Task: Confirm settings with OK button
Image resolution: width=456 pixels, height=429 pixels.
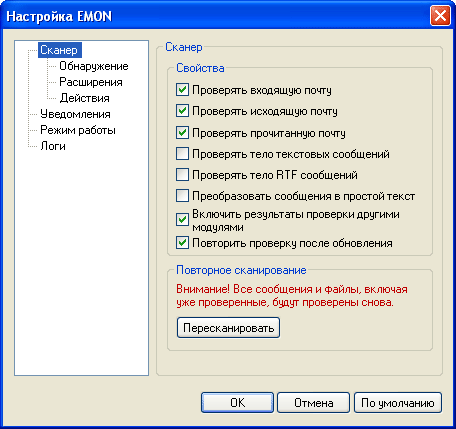Action: tap(237, 403)
